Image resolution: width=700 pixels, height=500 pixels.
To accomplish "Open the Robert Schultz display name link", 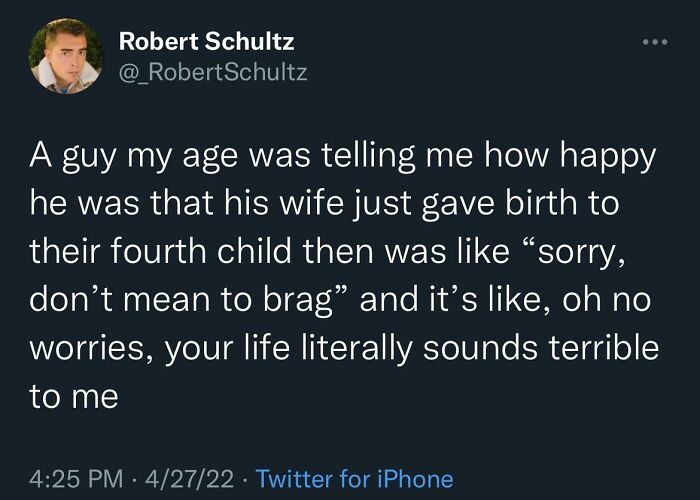I will 206,42.
